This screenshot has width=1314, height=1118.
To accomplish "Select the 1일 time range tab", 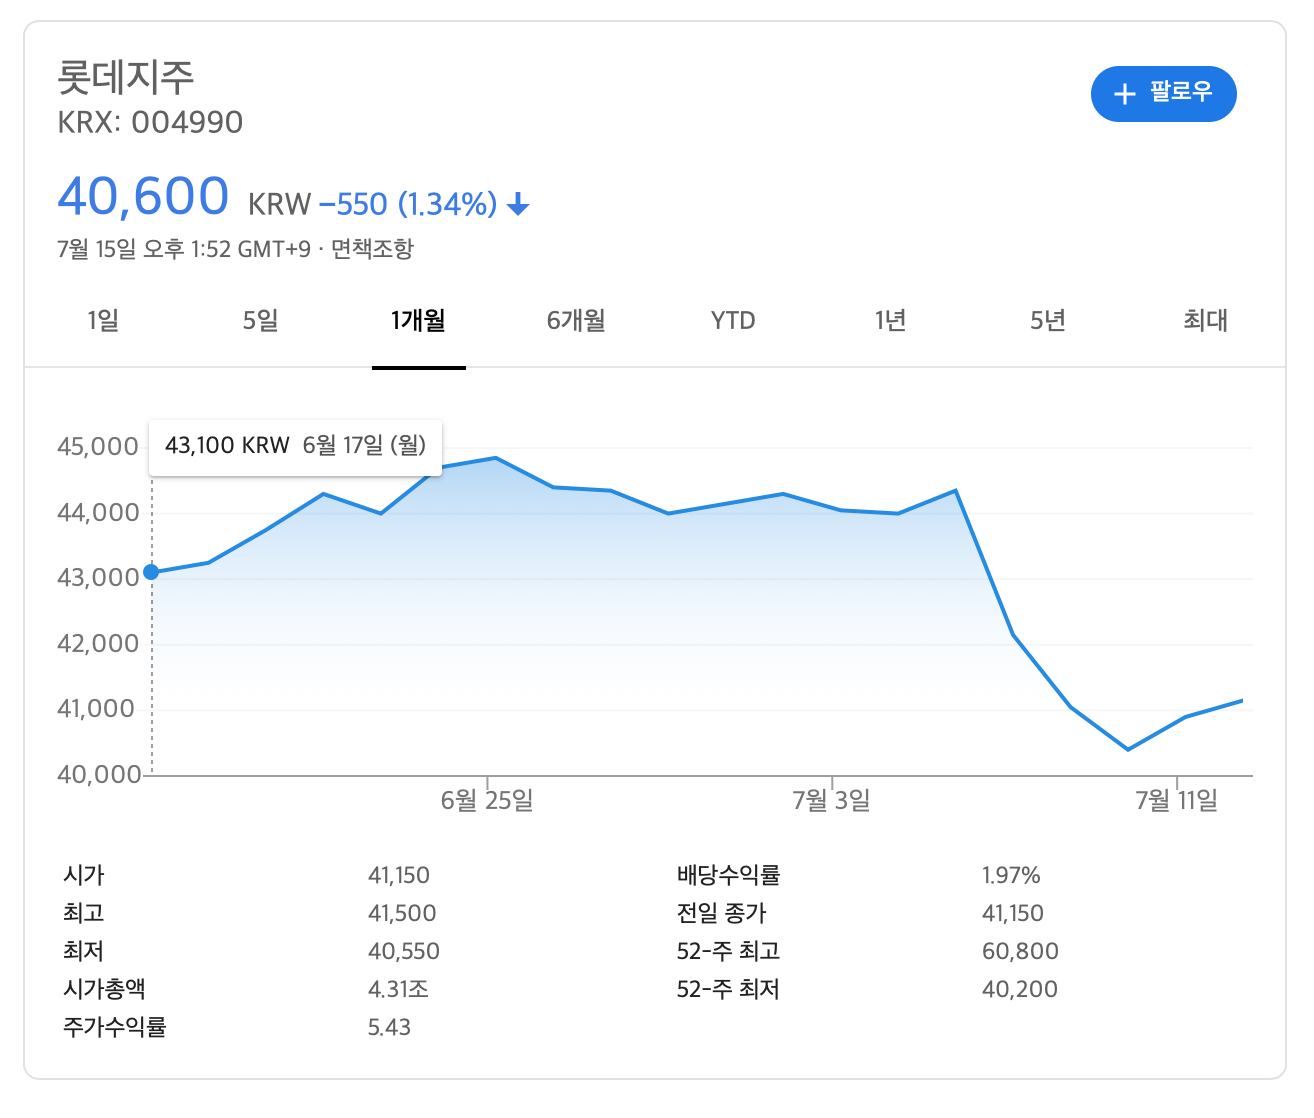I will coord(103,321).
